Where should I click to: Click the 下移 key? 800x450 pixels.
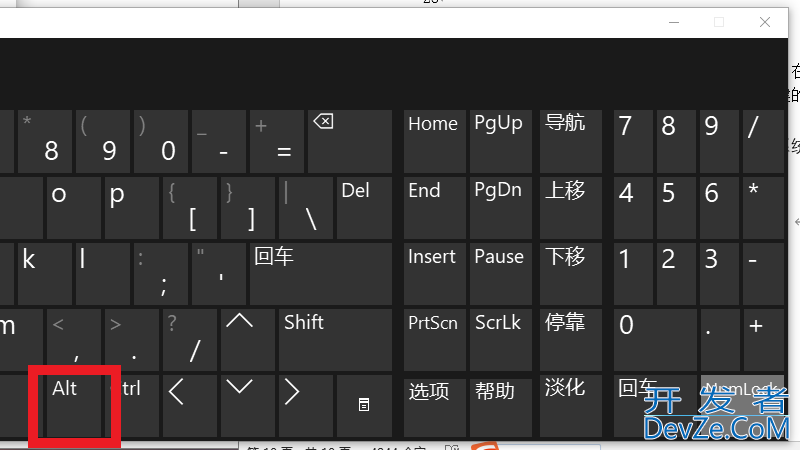(x=571, y=274)
